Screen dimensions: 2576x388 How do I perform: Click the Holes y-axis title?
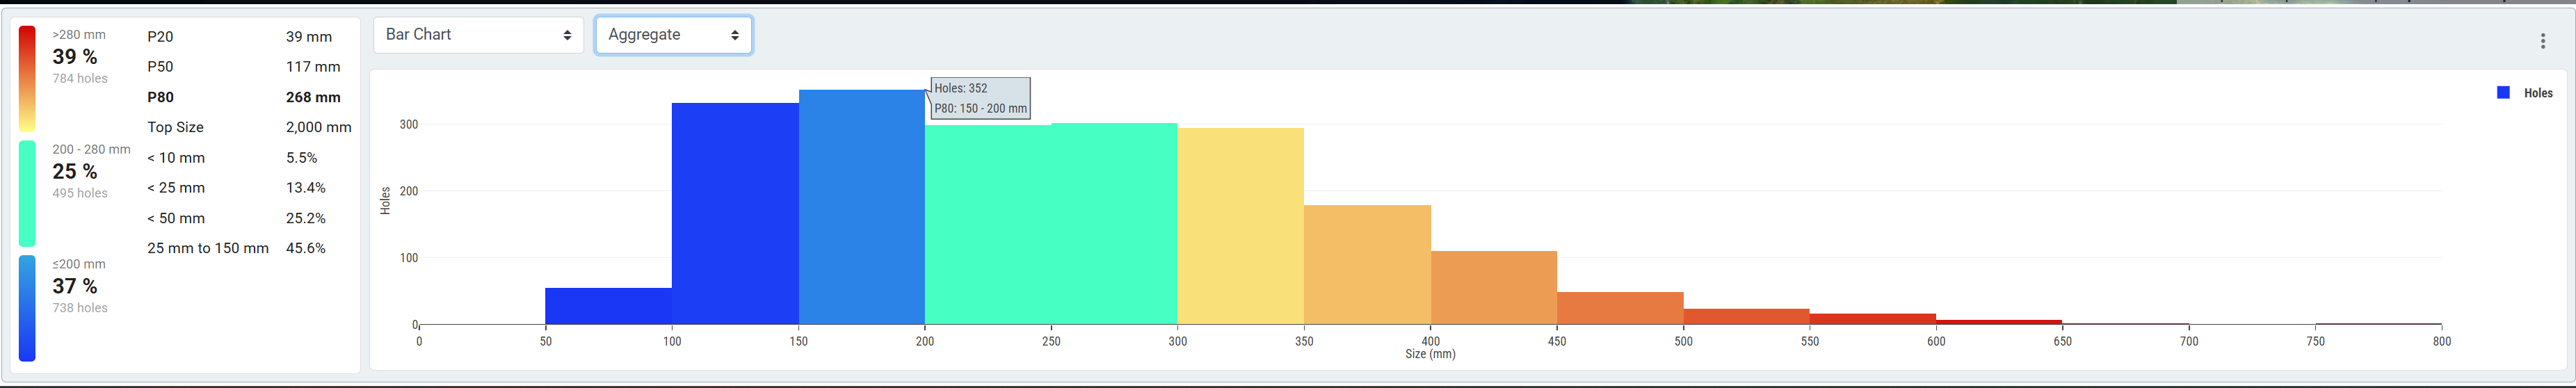coord(385,201)
